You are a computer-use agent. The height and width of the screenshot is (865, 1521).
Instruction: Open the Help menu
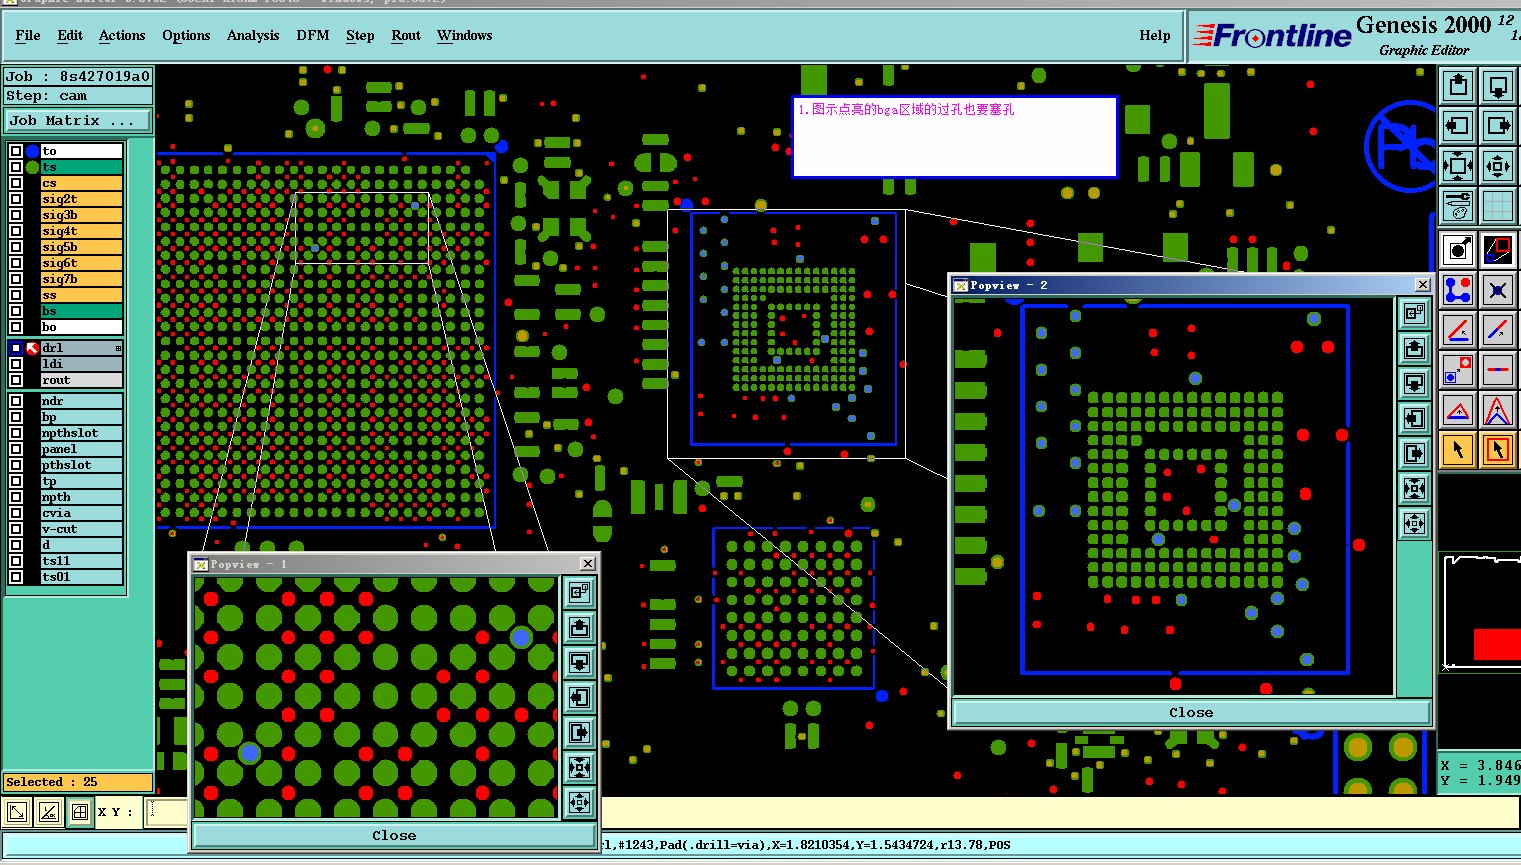(x=1155, y=35)
